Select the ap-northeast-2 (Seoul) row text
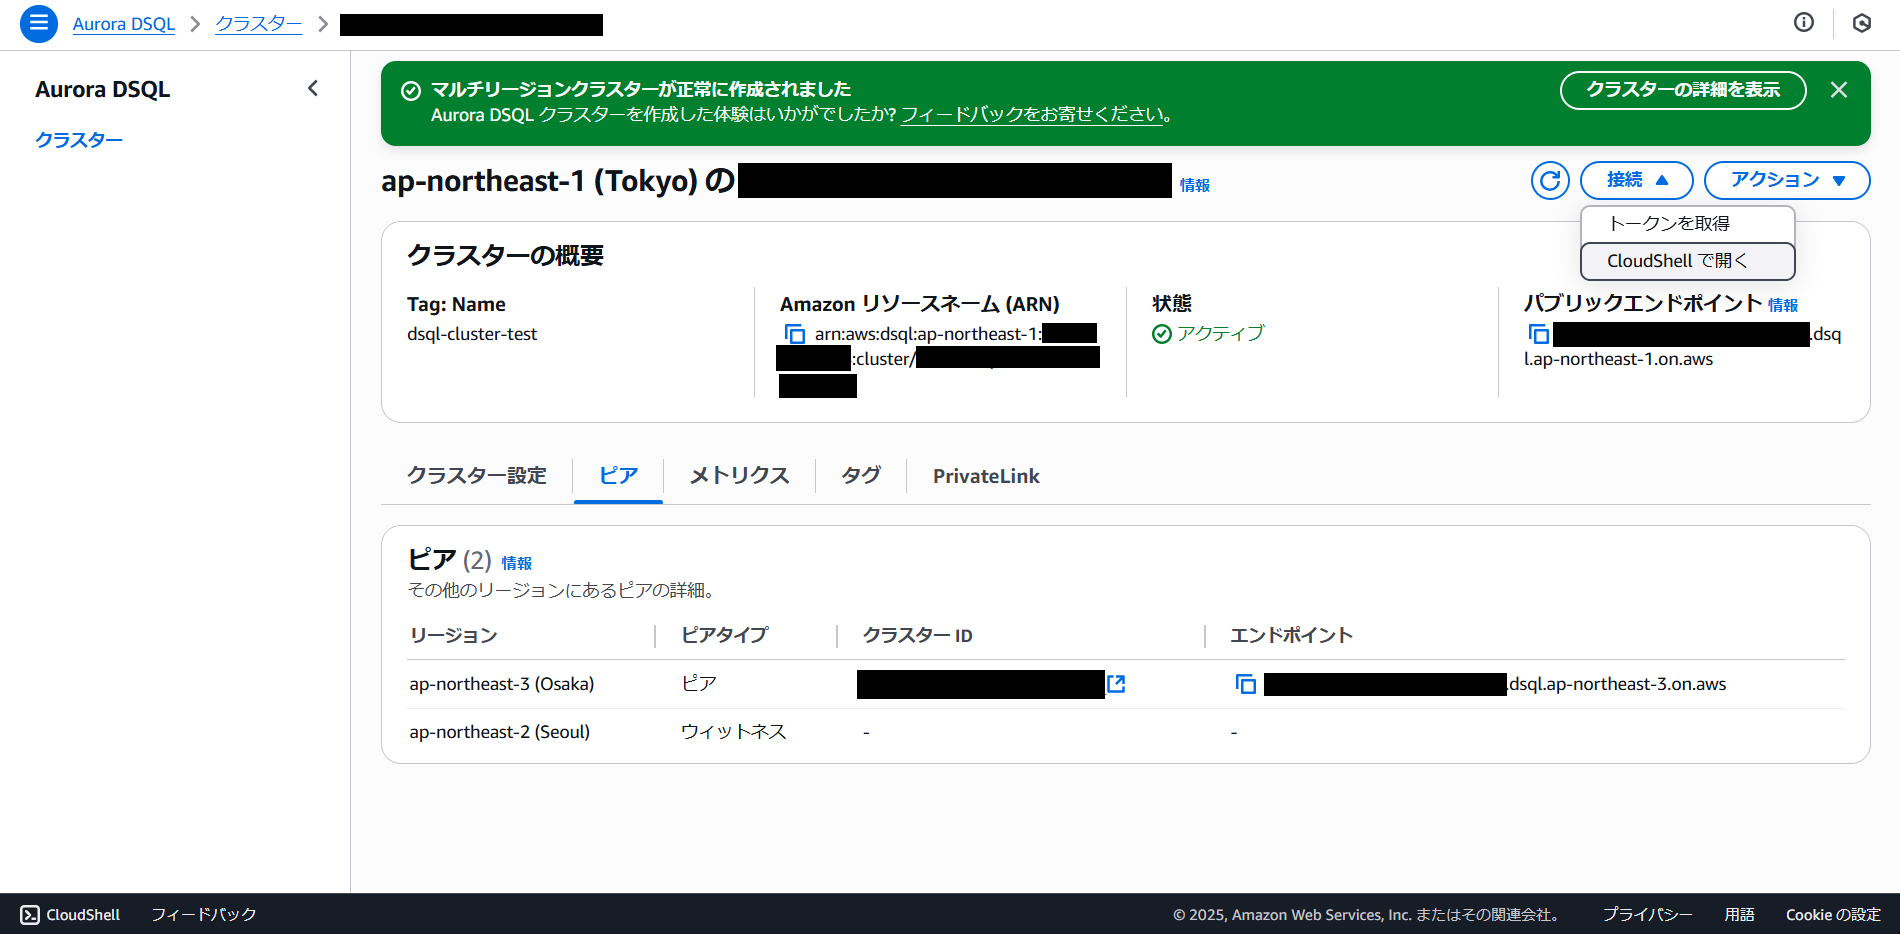 (x=500, y=732)
